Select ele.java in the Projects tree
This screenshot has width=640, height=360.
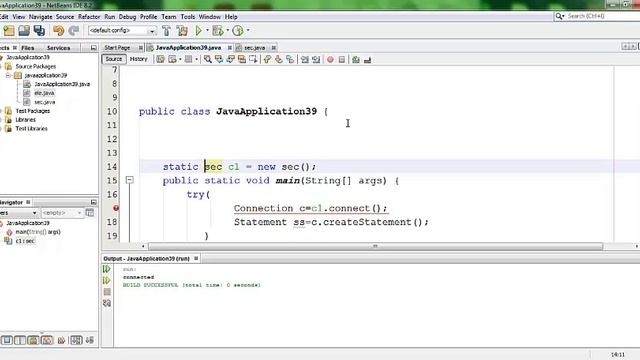point(44,93)
